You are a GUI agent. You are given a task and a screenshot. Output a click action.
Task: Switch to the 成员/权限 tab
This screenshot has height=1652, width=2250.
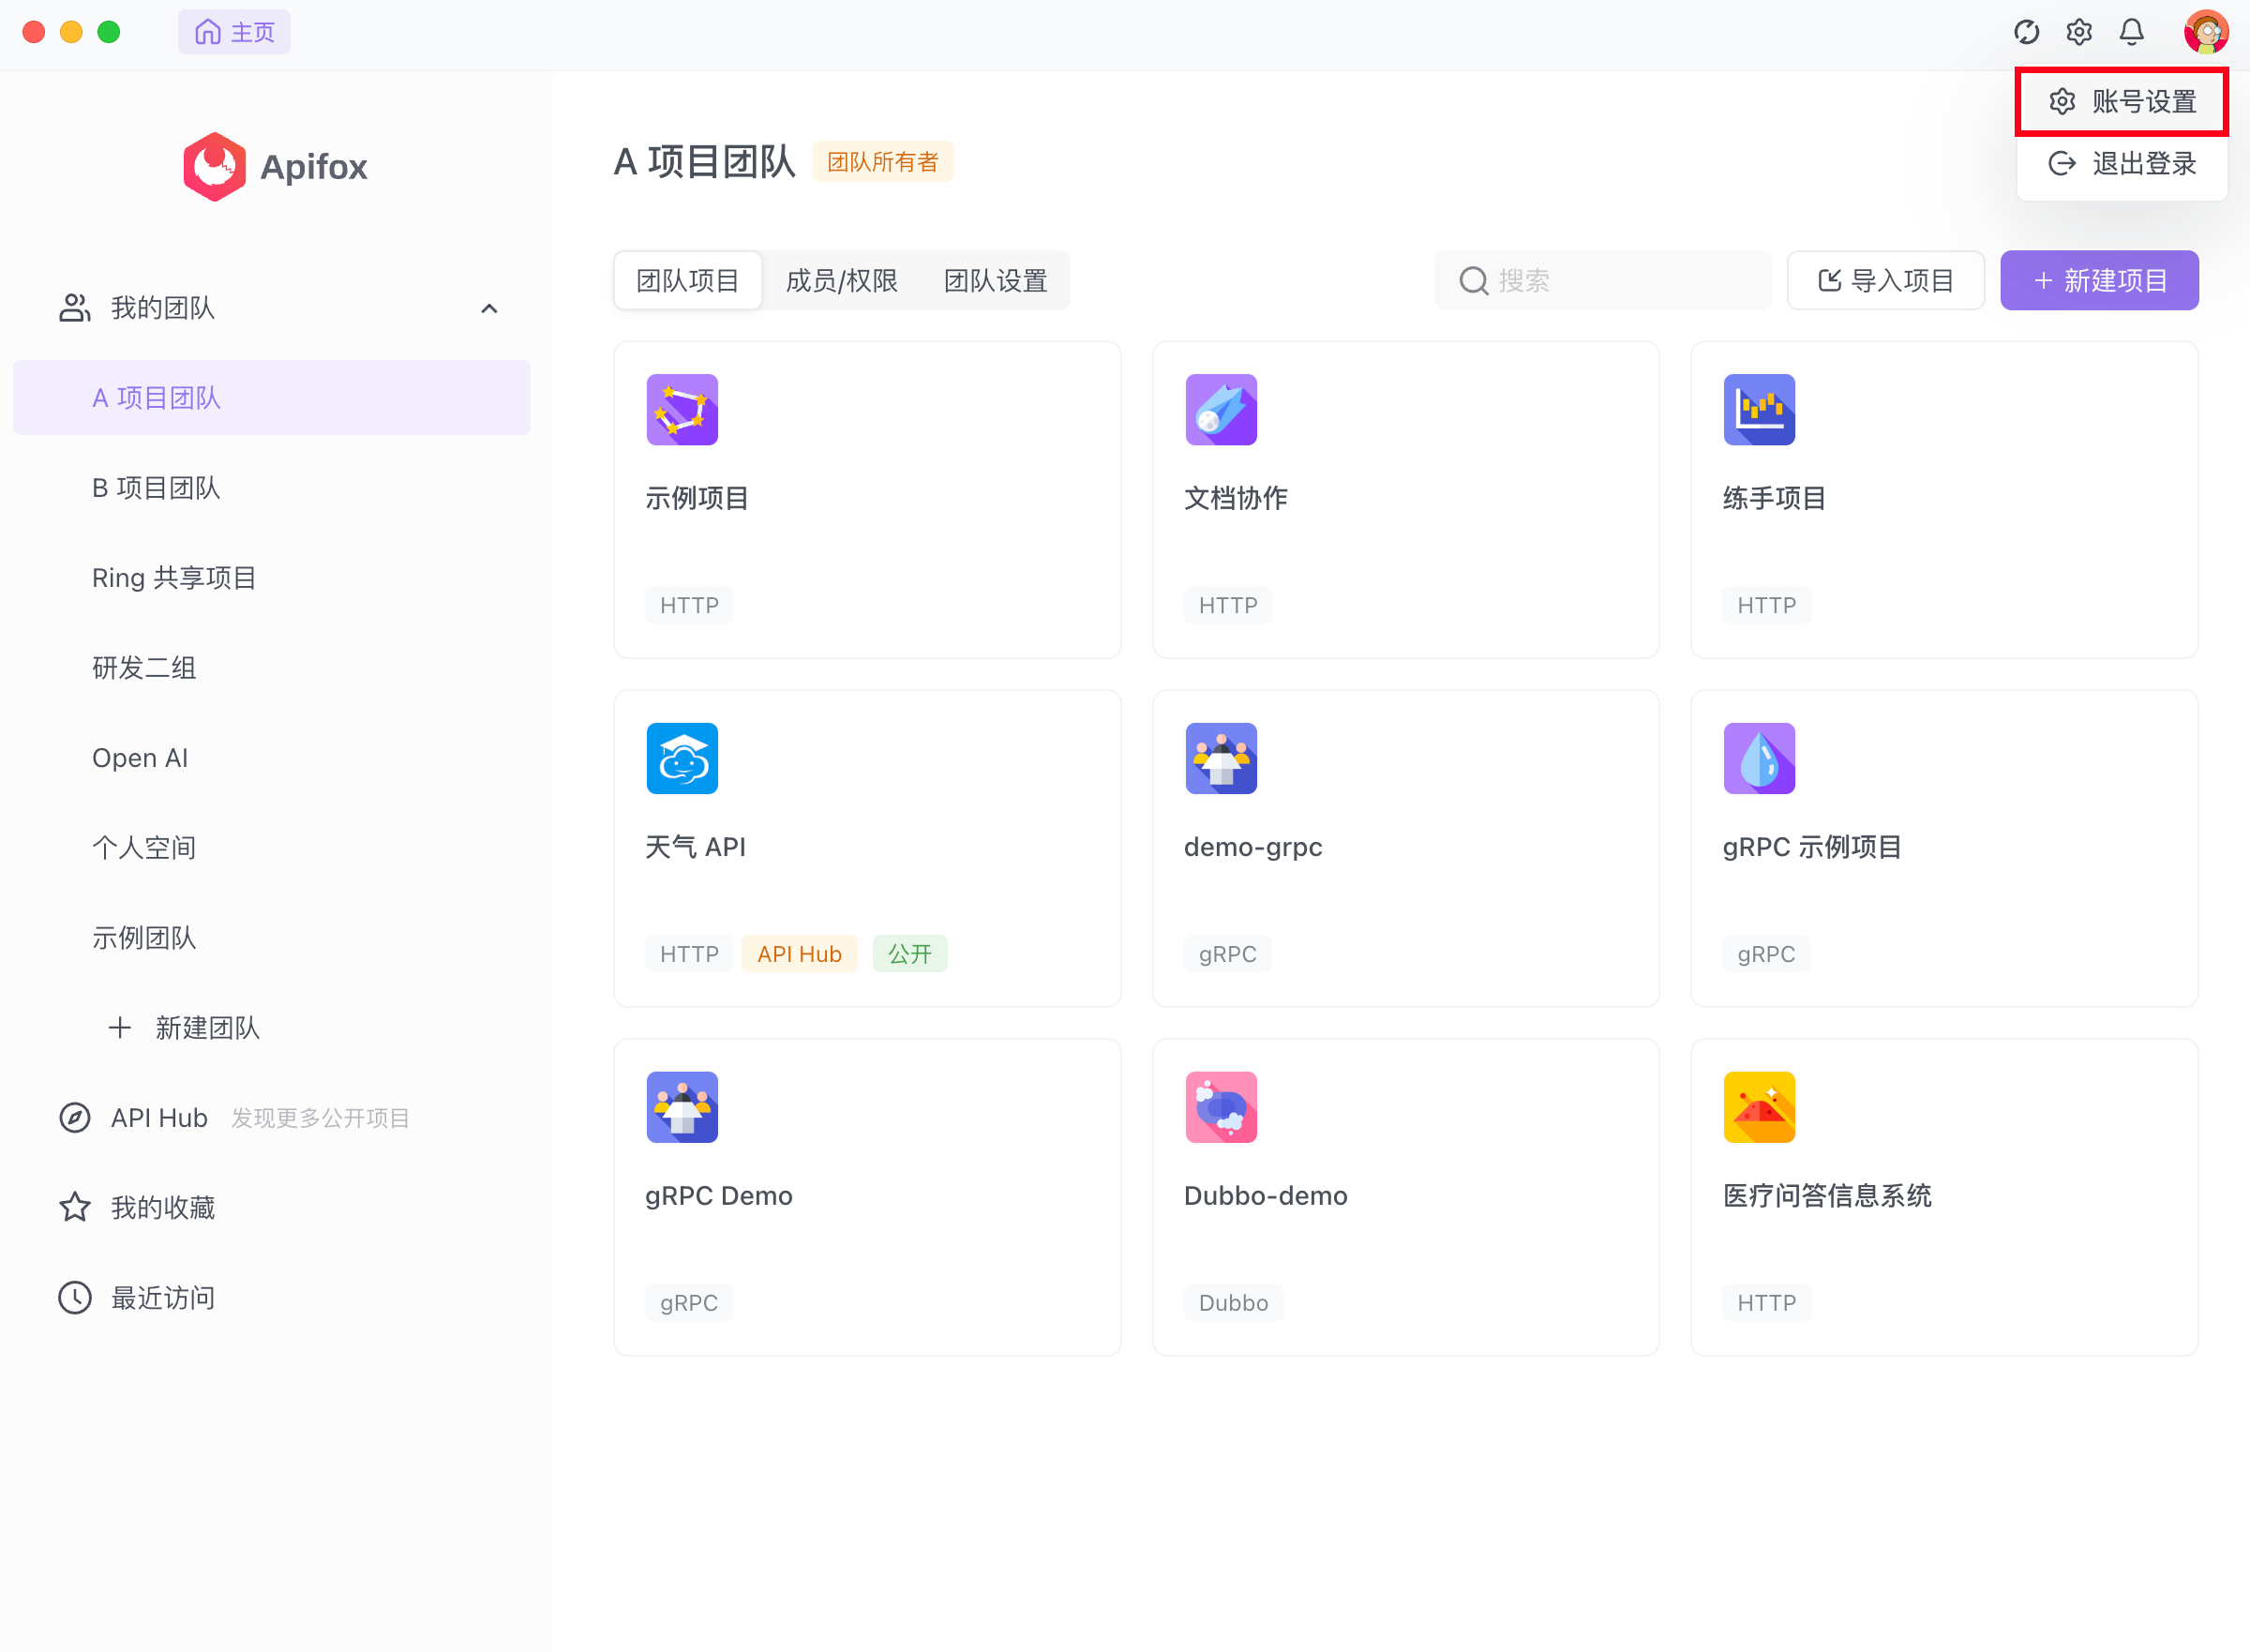[x=841, y=281]
